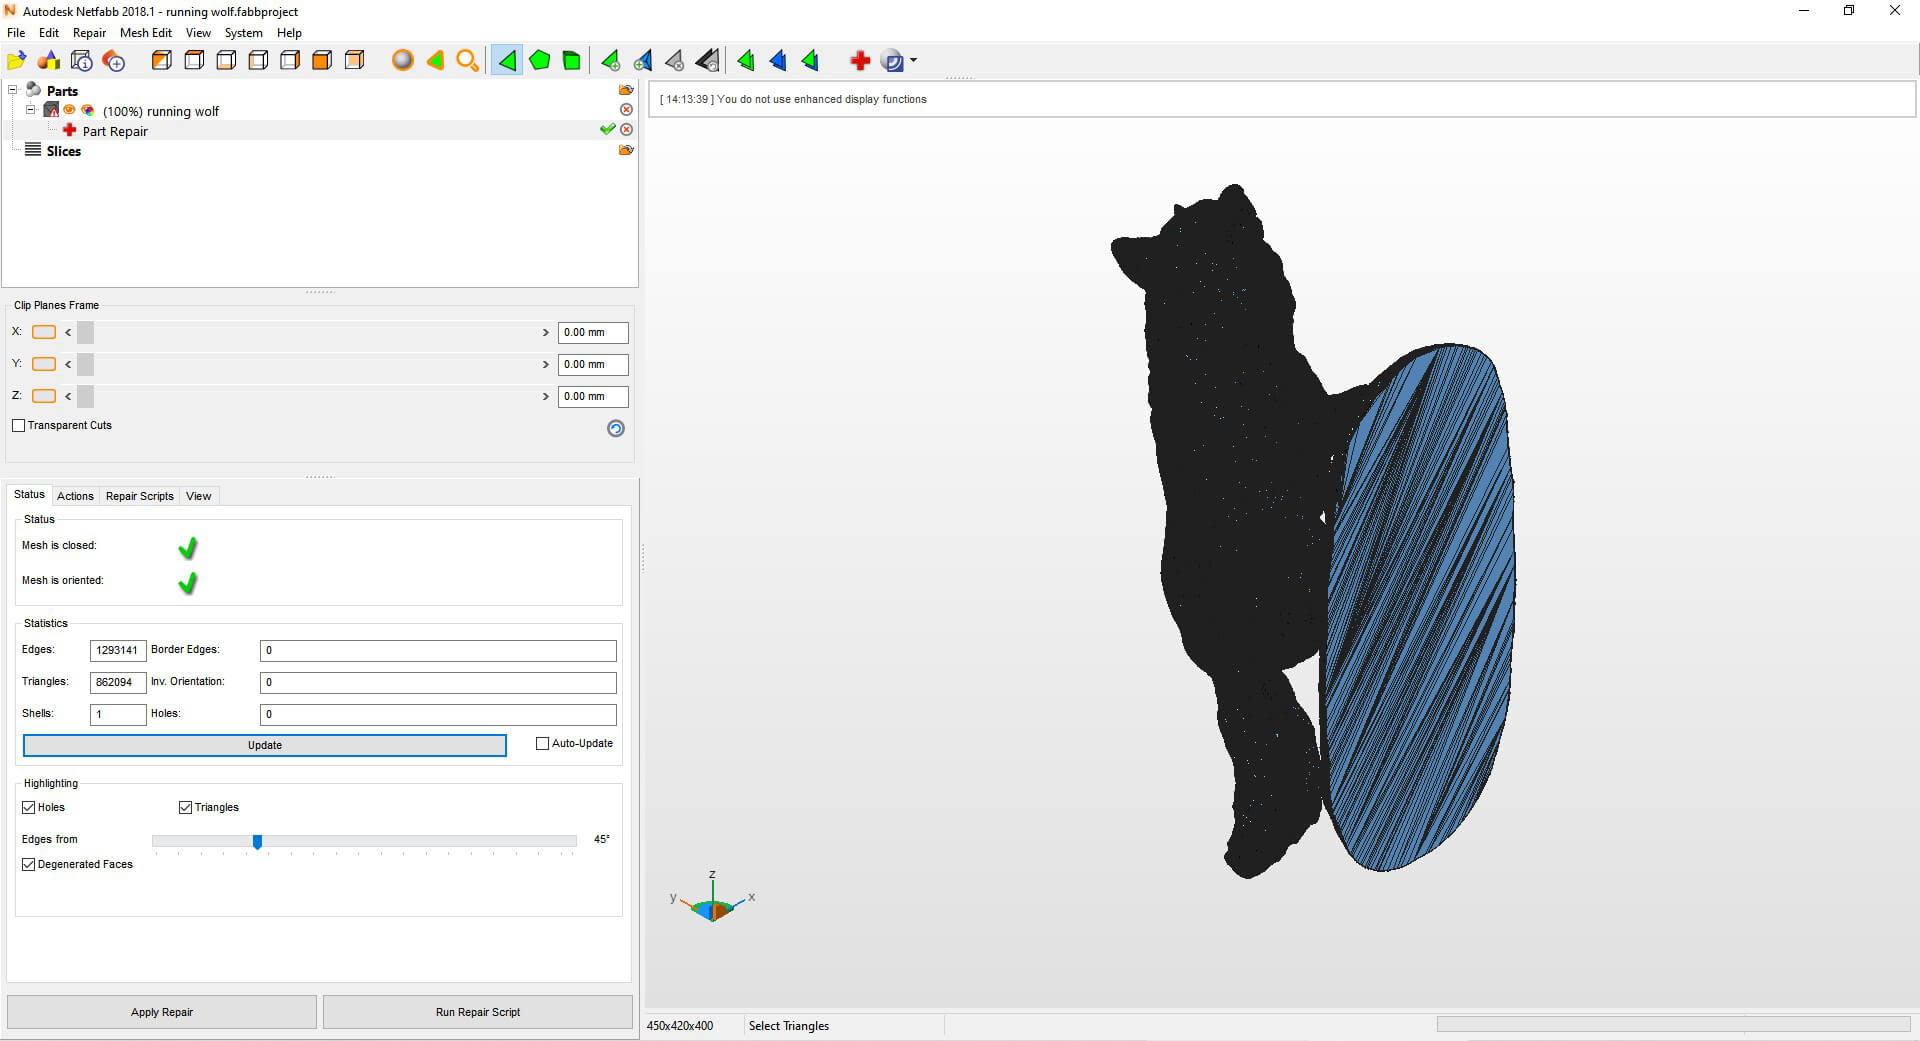
Task: Click the reset clip planes icon
Action: [616, 428]
